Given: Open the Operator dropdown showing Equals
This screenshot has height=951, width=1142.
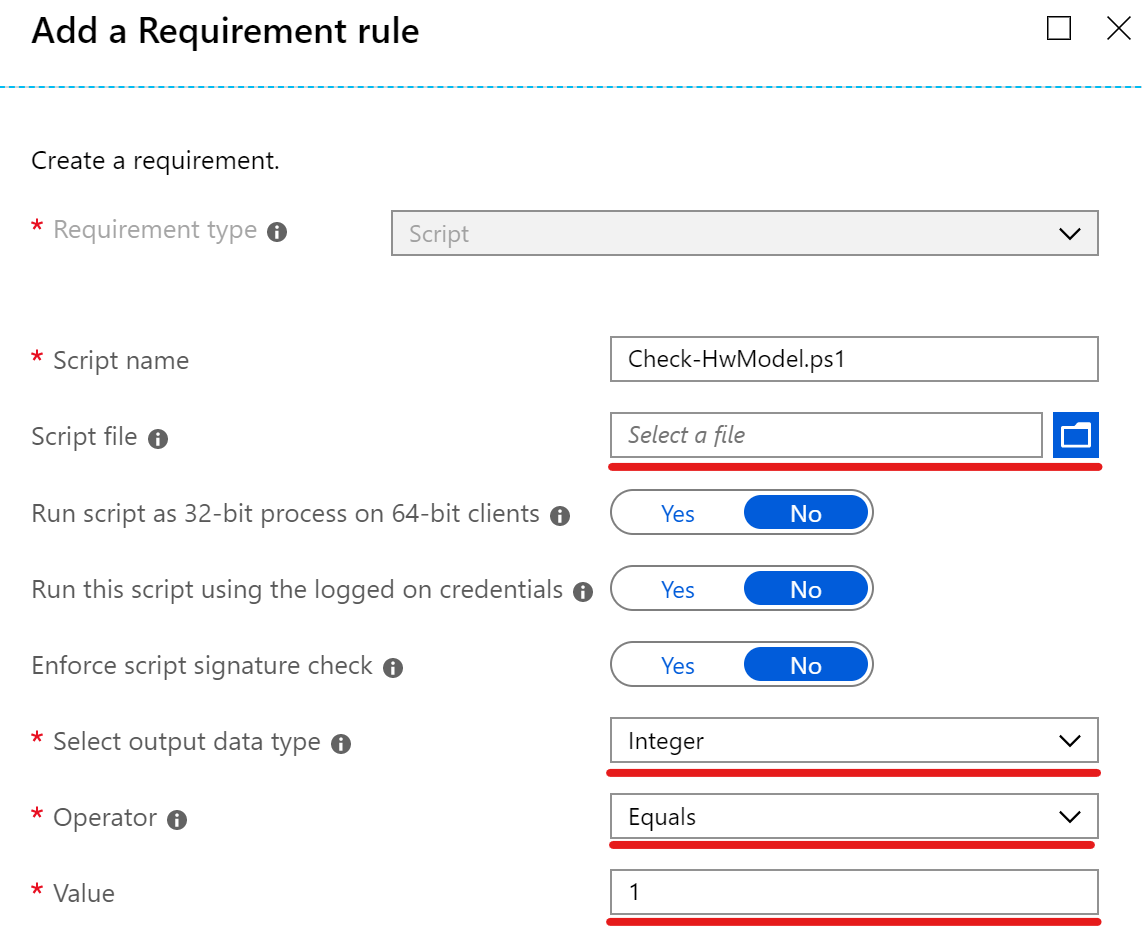Looking at the screenshot, I should click(853, 817).
